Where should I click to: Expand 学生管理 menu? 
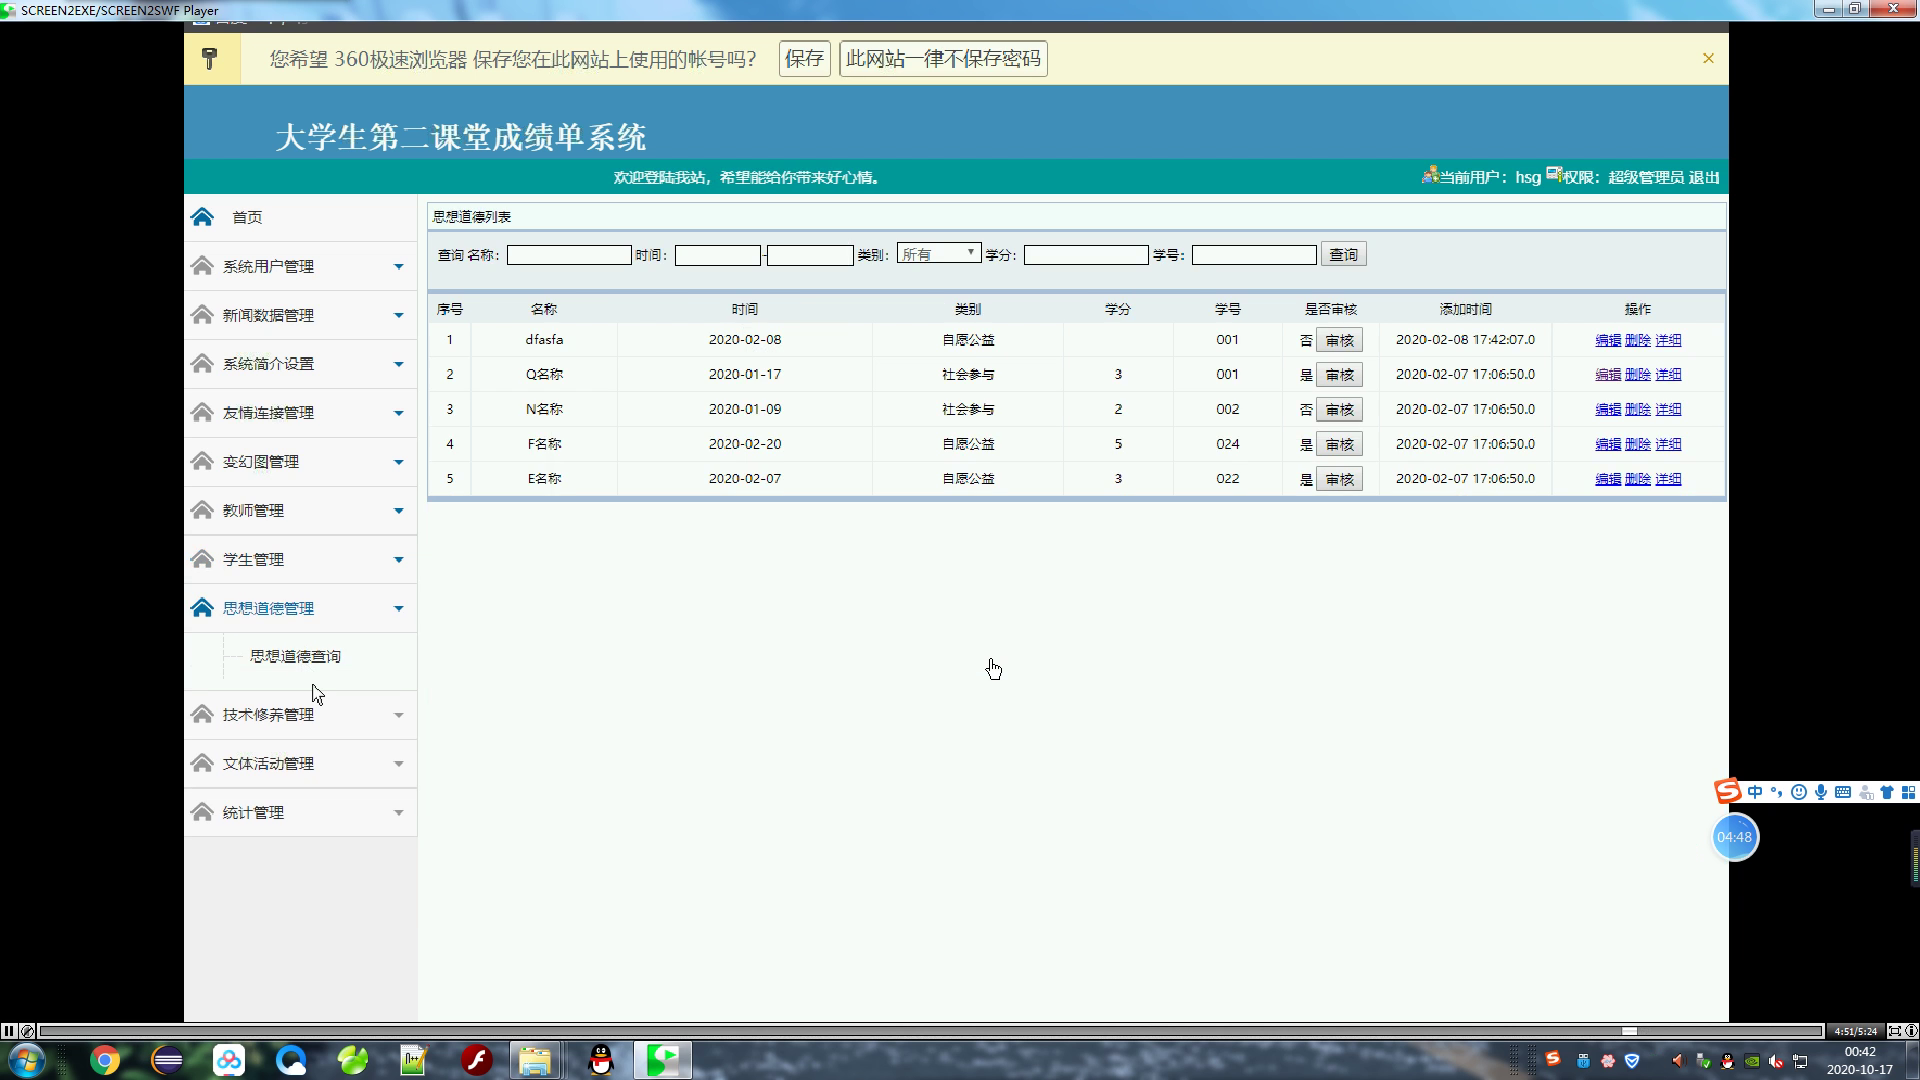coord(300,560)
